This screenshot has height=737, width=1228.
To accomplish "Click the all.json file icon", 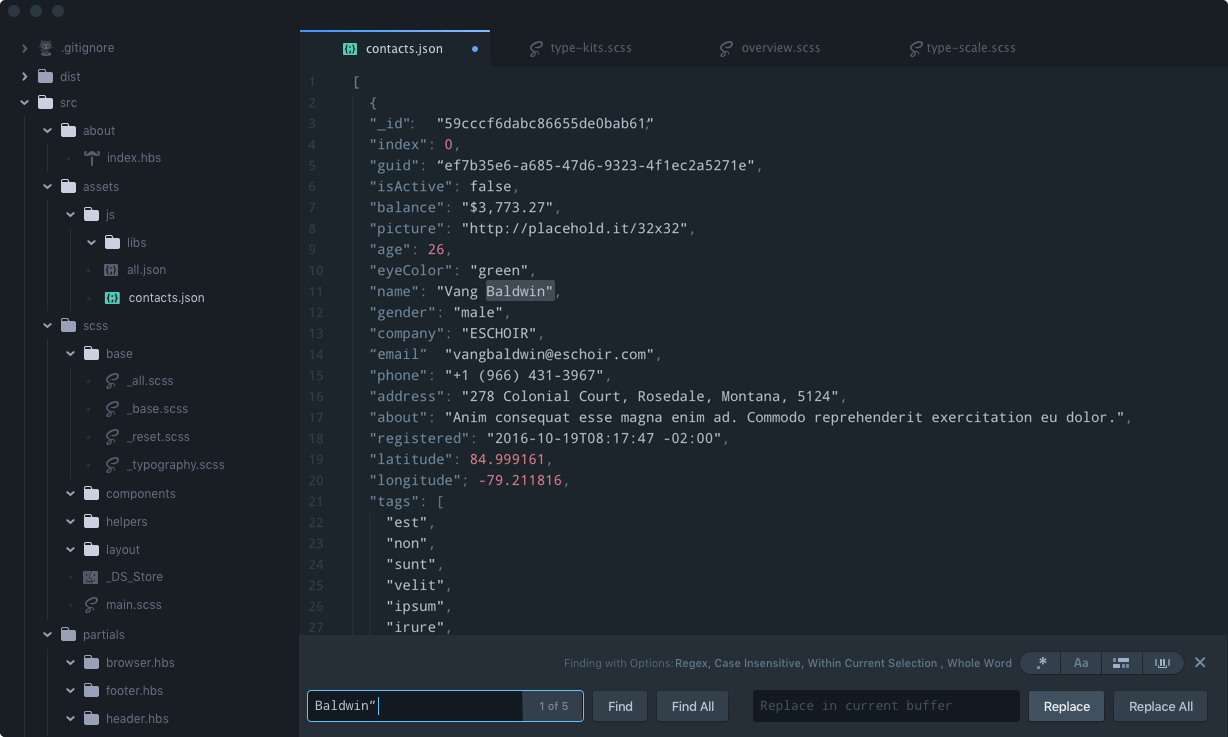I will [x=111, y=270].
